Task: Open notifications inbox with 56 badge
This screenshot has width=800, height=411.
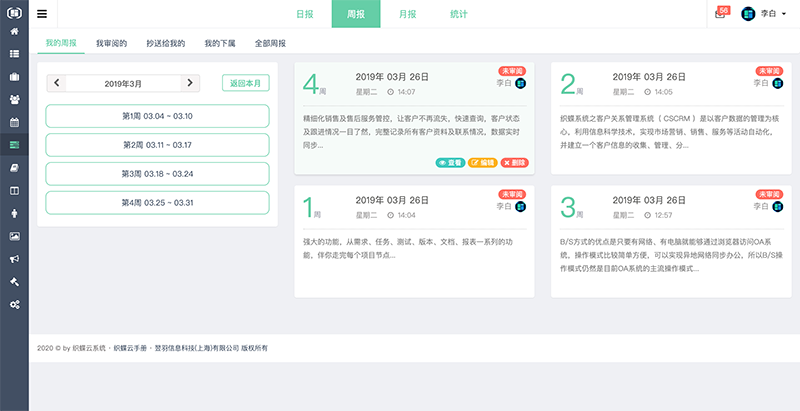Action: click(x=721, y=13)
